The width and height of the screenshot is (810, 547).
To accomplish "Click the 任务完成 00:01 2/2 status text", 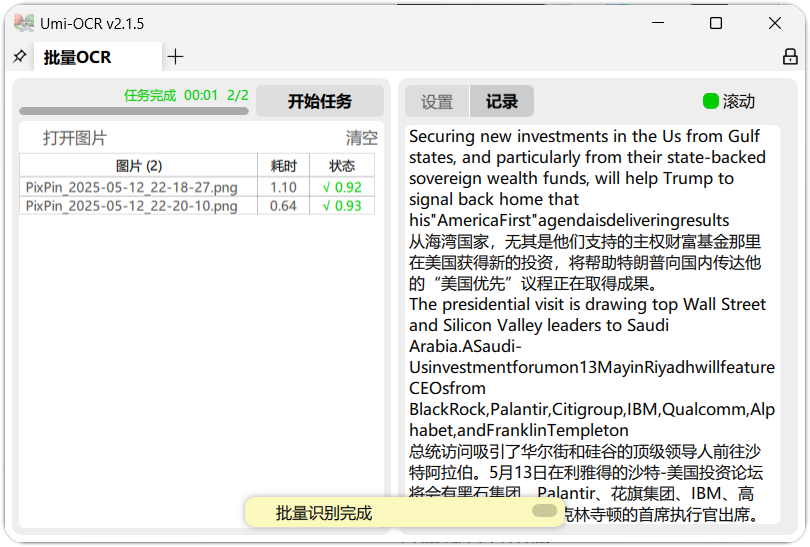I will (186, 95).
